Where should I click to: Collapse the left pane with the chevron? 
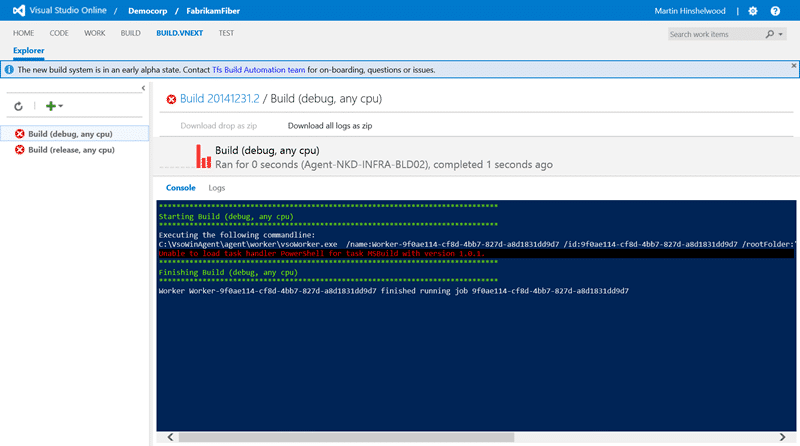click(143, 88)
